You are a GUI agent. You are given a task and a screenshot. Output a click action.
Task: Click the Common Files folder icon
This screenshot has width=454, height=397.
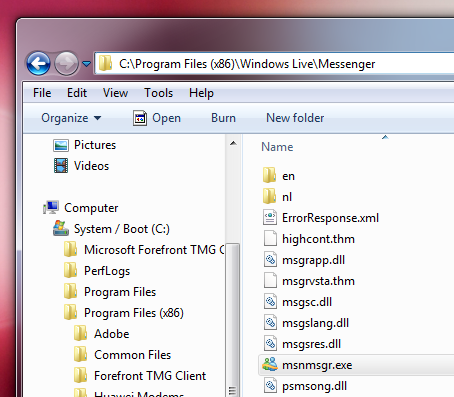[81, 354]
